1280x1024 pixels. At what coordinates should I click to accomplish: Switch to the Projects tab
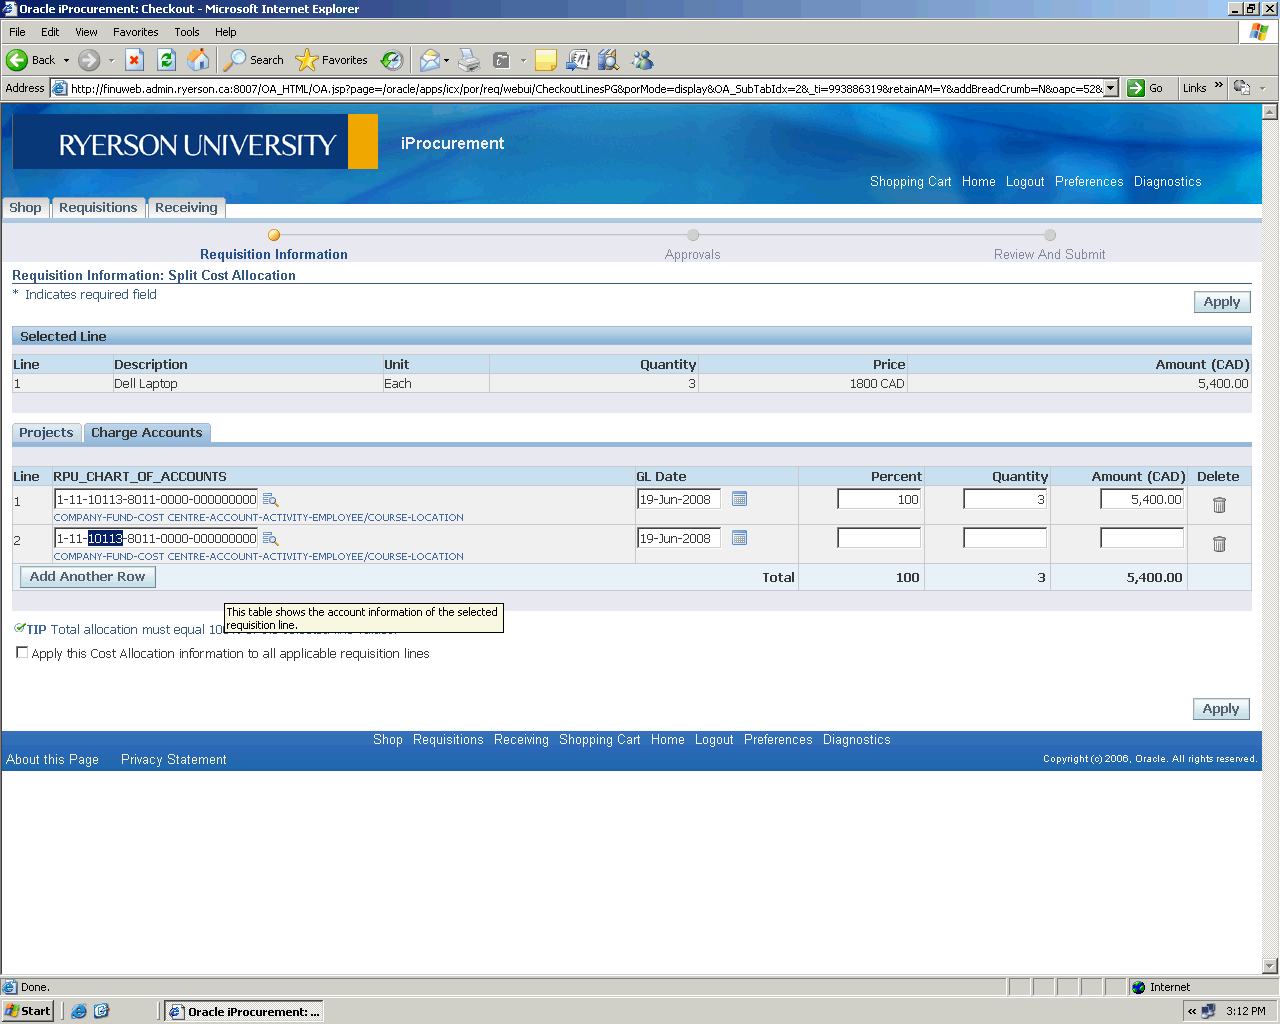[x=46, y=433]
